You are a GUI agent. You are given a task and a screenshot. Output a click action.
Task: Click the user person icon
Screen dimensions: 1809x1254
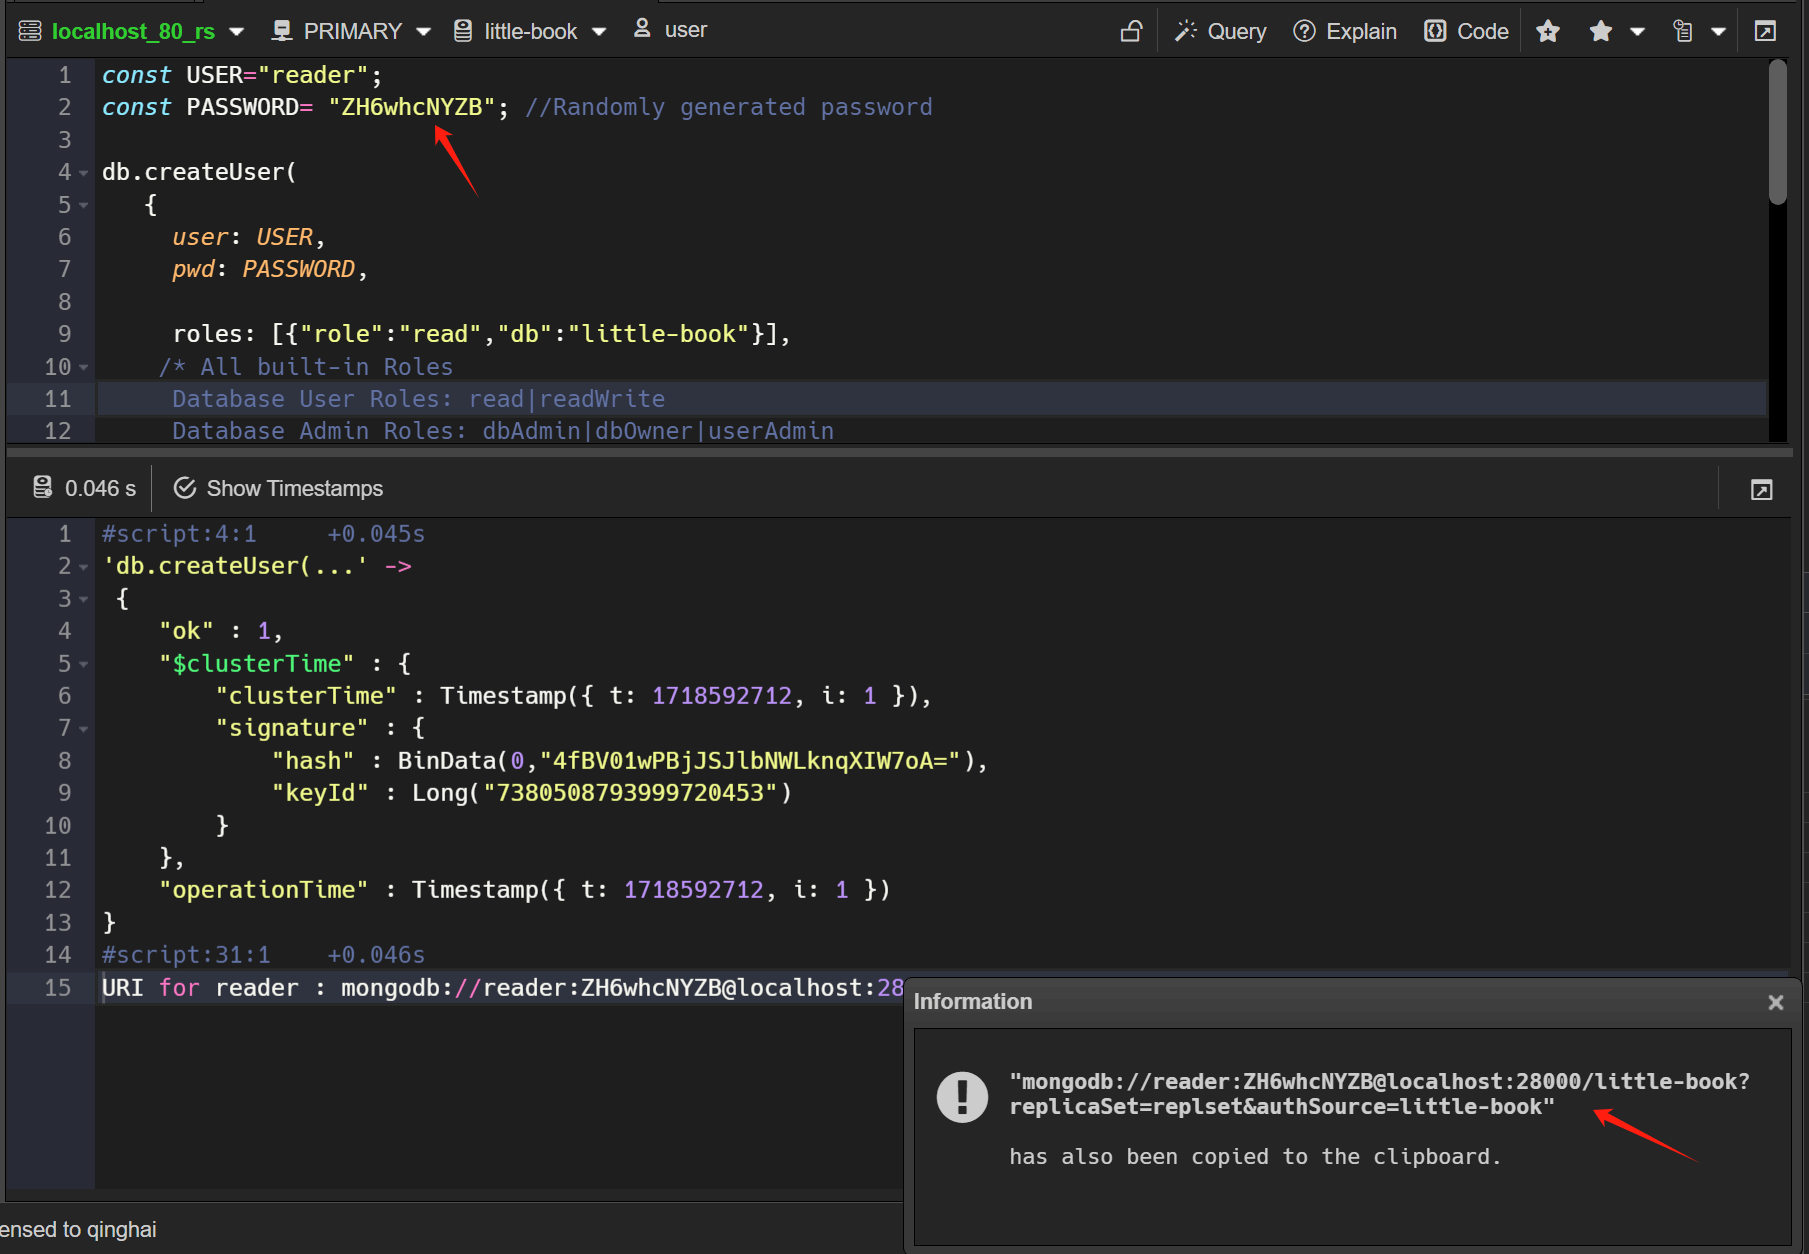(642, 29)
